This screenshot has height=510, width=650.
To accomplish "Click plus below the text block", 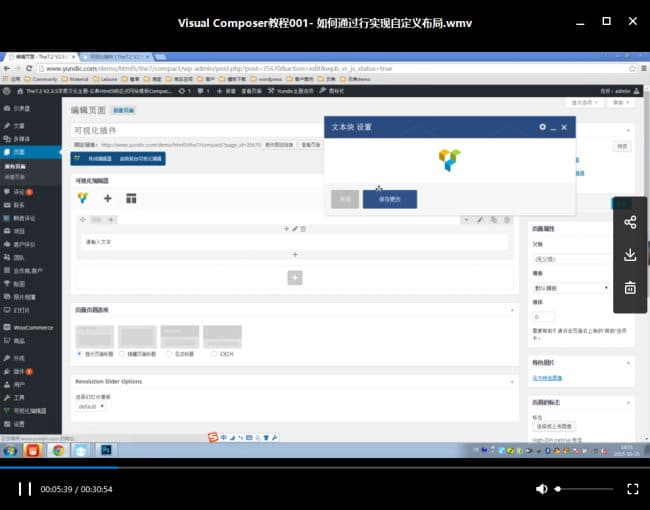I will 295,255.
